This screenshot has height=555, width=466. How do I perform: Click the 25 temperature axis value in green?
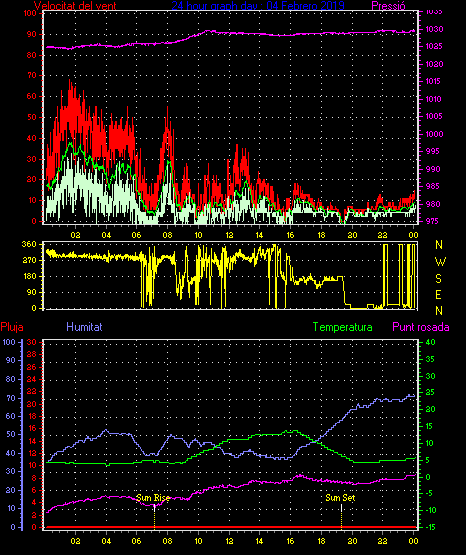[430, 393]
